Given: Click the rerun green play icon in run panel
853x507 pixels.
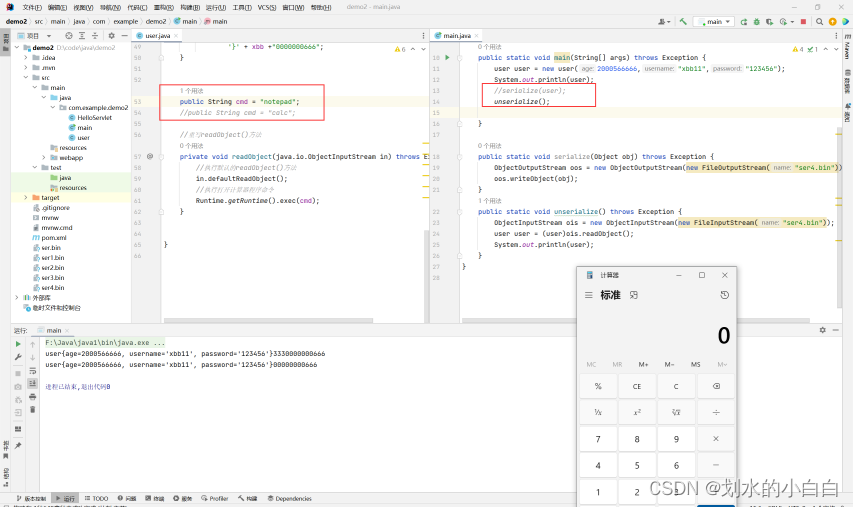Looking at the screenshot, I should coord(18,344).
